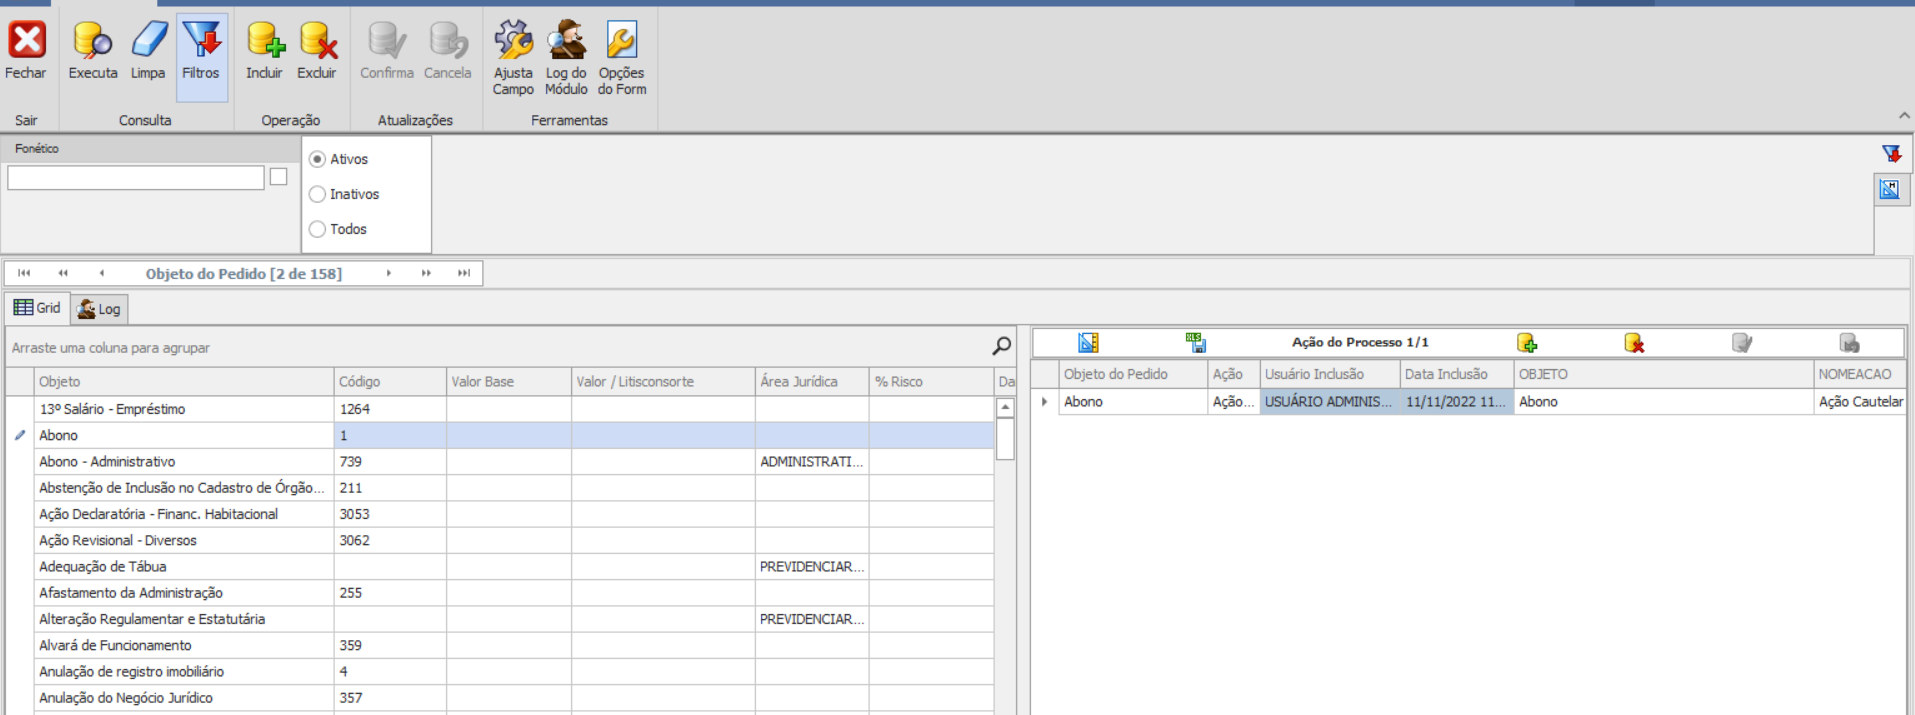Click the grid vertical scrollbar thumb
This screenshot has height=715, width=1915.
pyautogui.click(x=1005, y=439)
